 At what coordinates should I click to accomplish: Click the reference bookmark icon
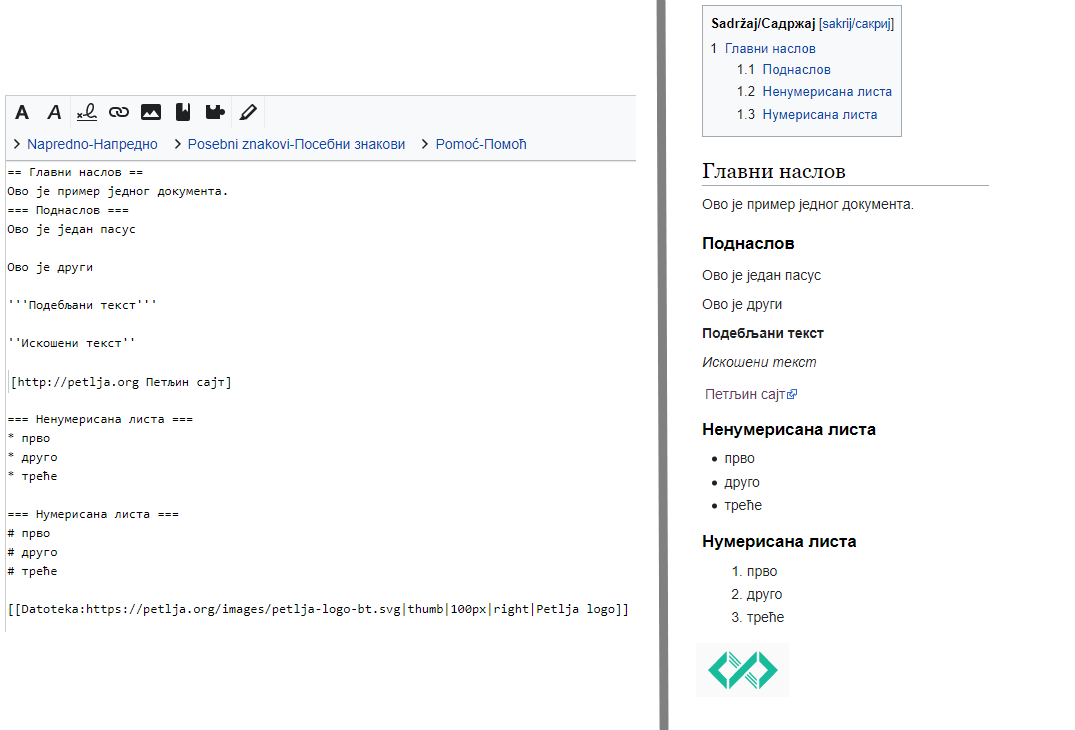183,112
